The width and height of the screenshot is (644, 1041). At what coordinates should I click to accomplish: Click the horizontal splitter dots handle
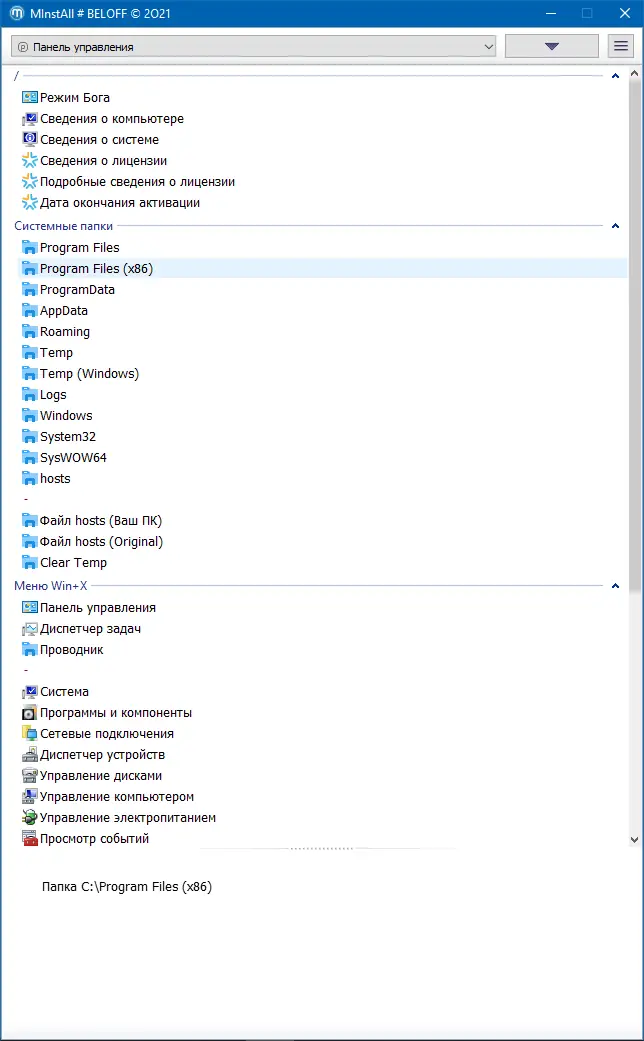pyautogui.click(x=322, y=848)
